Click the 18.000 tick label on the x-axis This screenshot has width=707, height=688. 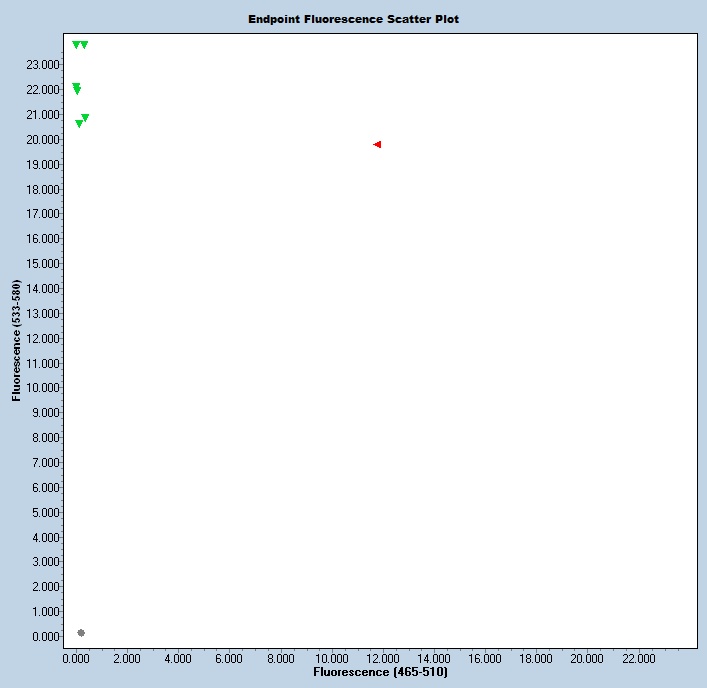(x=537, y=658)
